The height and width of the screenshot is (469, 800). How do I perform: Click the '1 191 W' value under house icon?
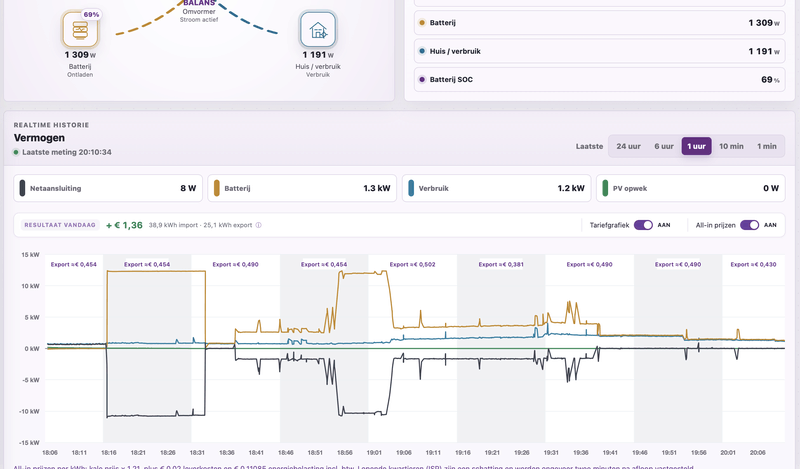click(x=318, y=55)
